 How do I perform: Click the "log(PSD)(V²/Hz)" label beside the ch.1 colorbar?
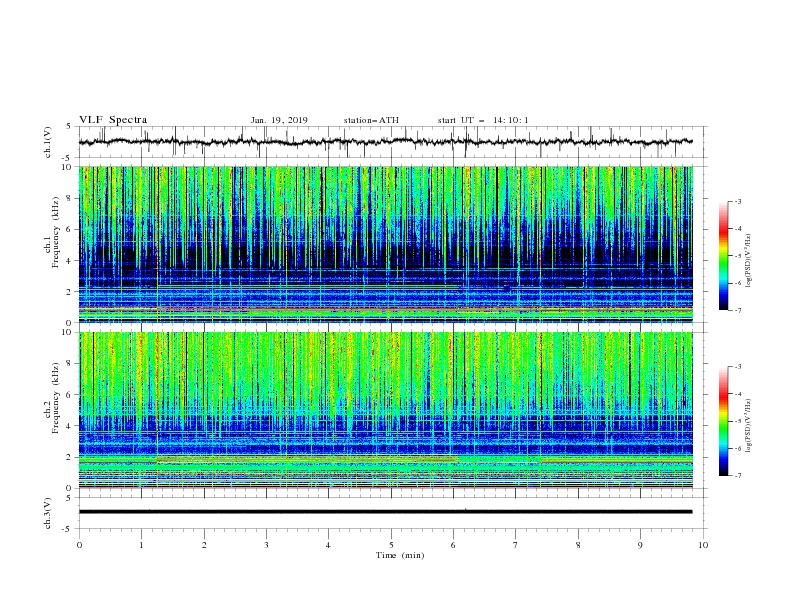748,261
